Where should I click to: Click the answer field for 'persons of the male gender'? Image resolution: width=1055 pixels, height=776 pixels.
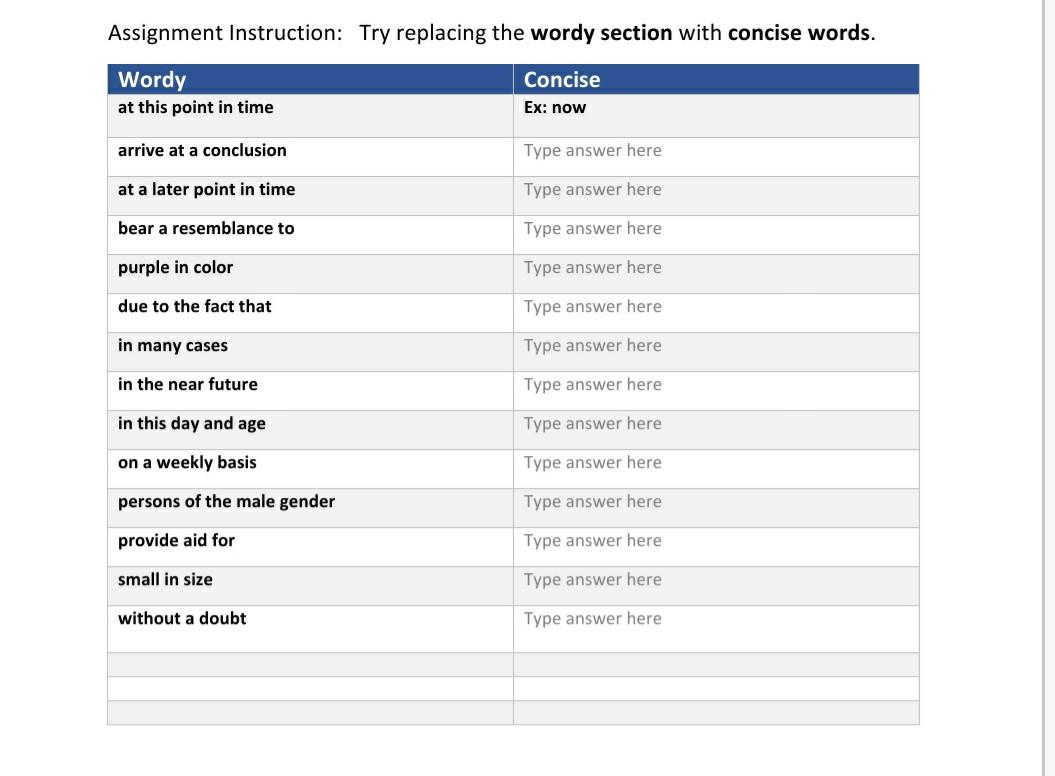click(716, 508)
